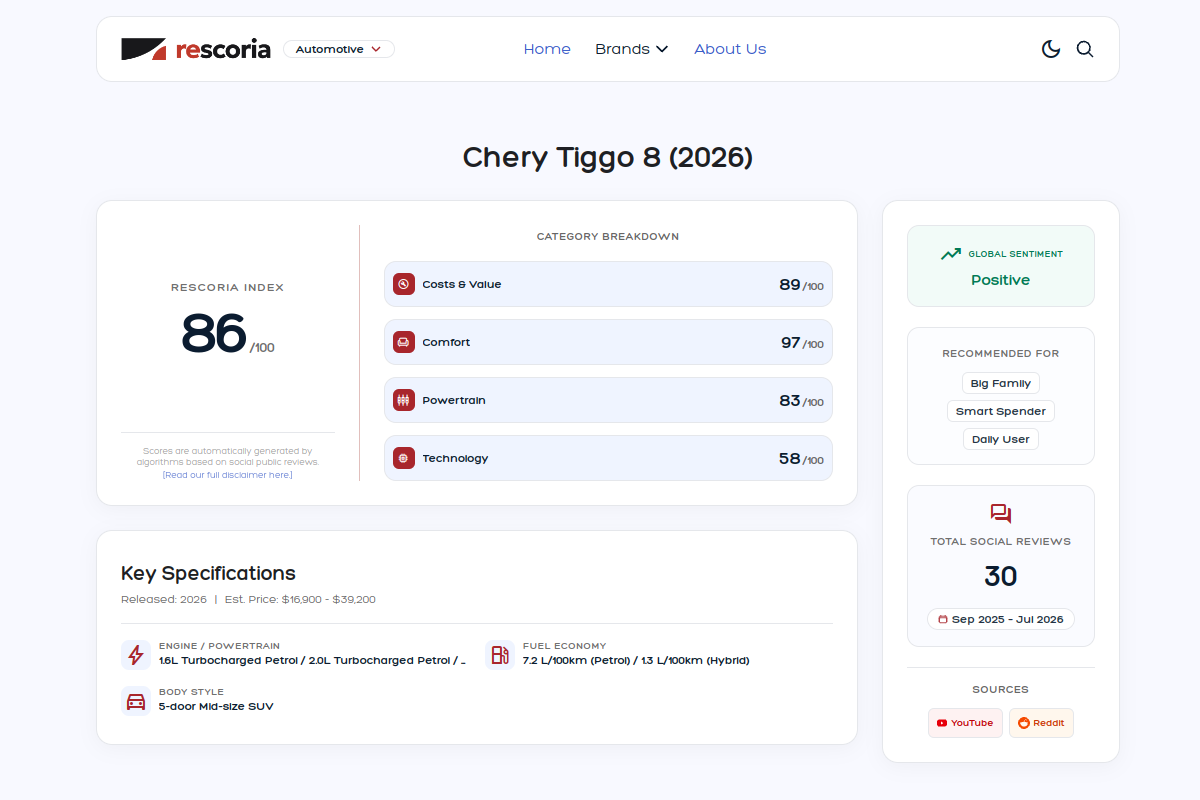Click the Key Specifications heading

click(x=208, y=573)
